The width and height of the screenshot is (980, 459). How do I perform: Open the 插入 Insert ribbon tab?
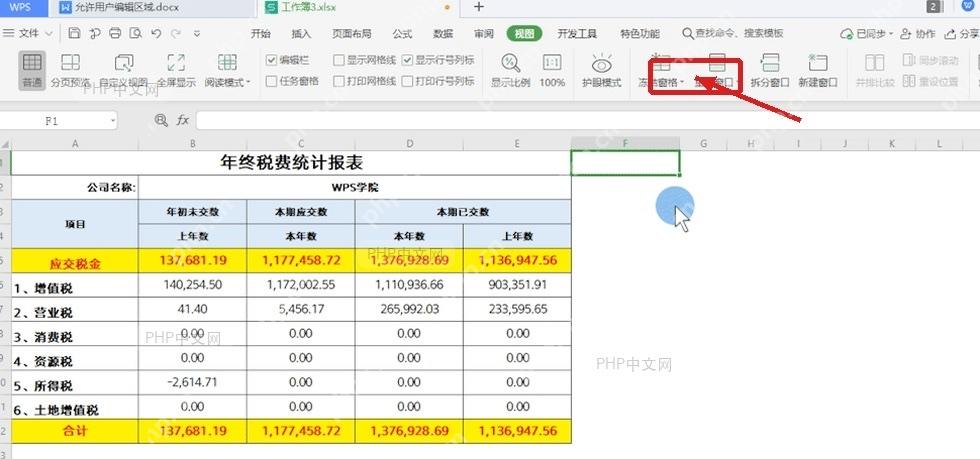(x=301, y=34)
